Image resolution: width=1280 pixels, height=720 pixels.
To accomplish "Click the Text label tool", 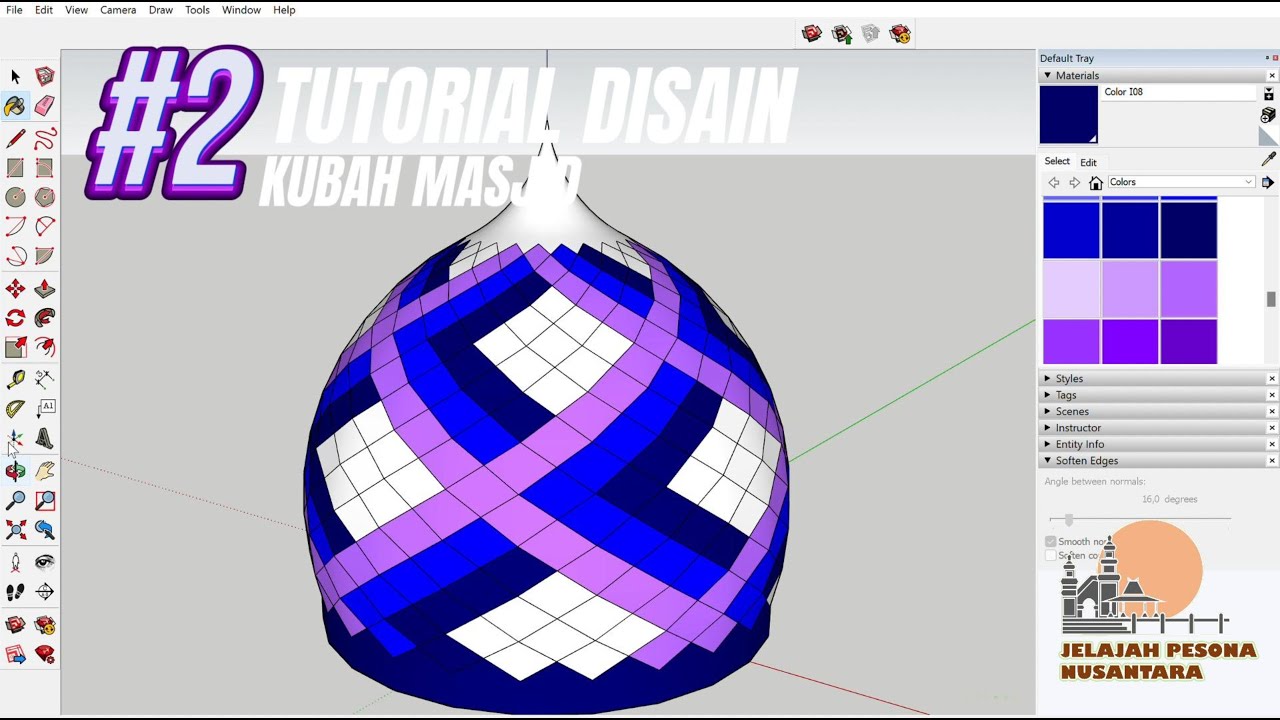I will tap(44, 409).
